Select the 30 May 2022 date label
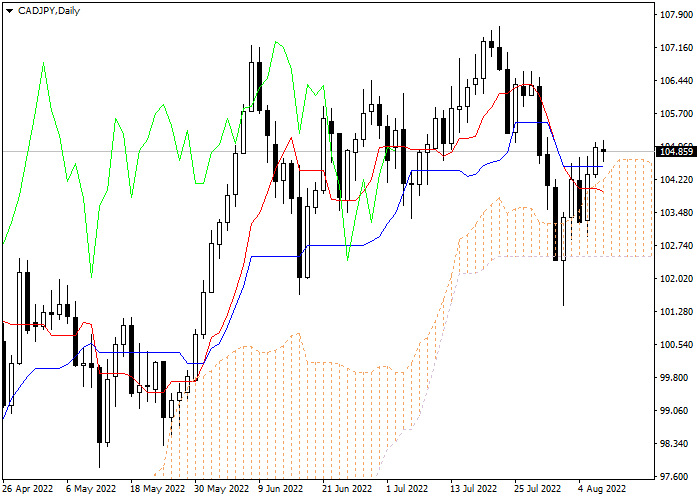The image size is (700, 500). [x=222, y=489]
